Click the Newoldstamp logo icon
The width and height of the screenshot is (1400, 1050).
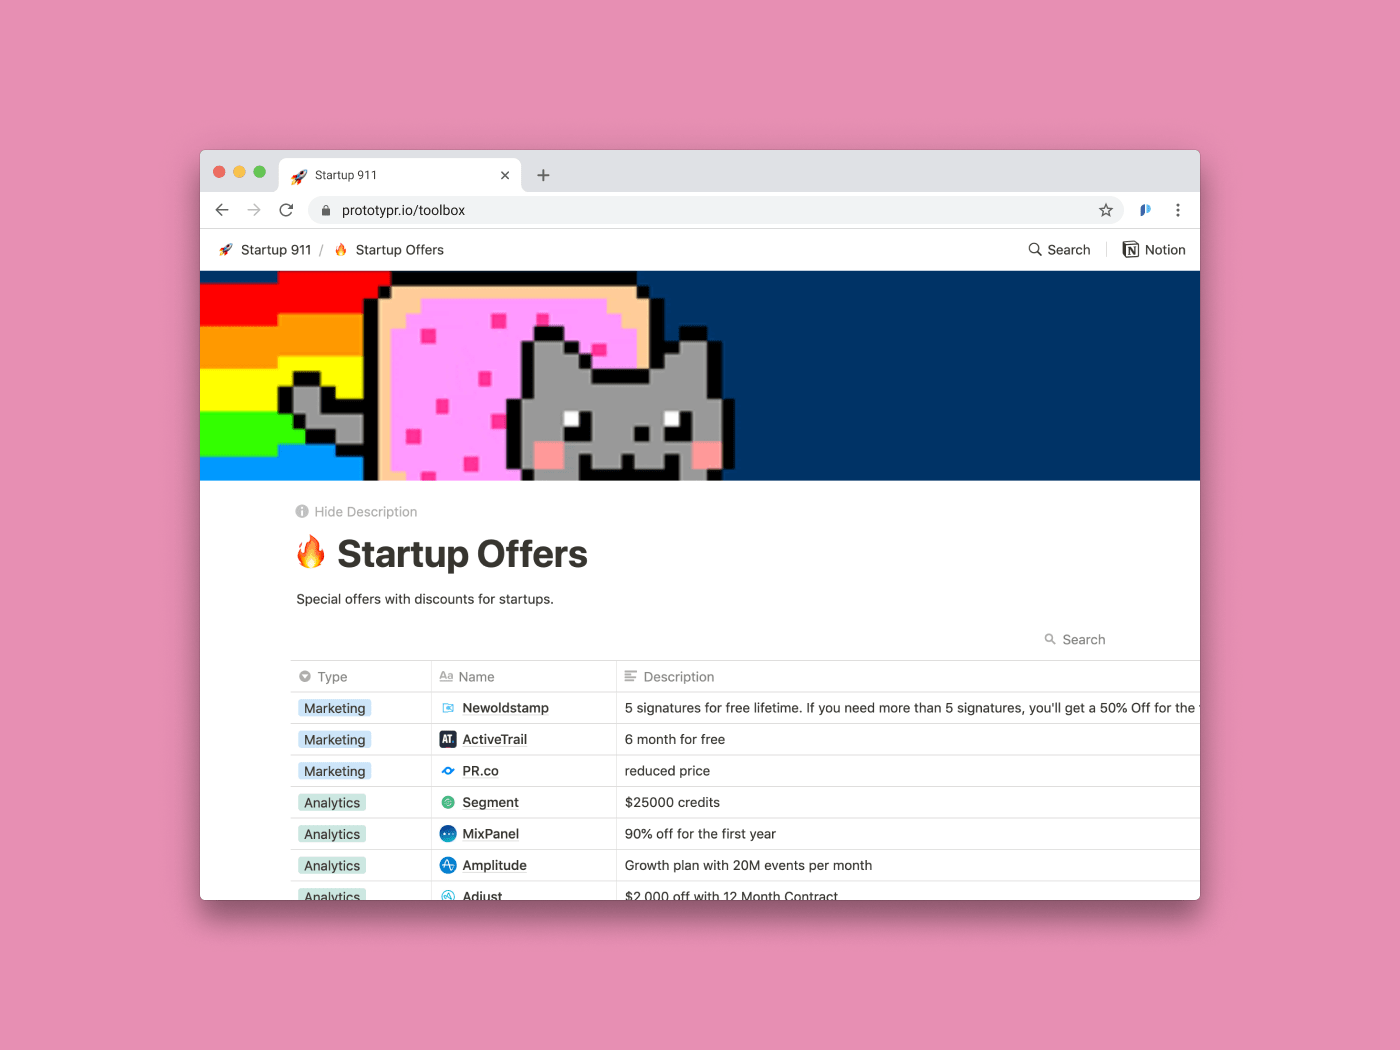(x=448, y=708)
